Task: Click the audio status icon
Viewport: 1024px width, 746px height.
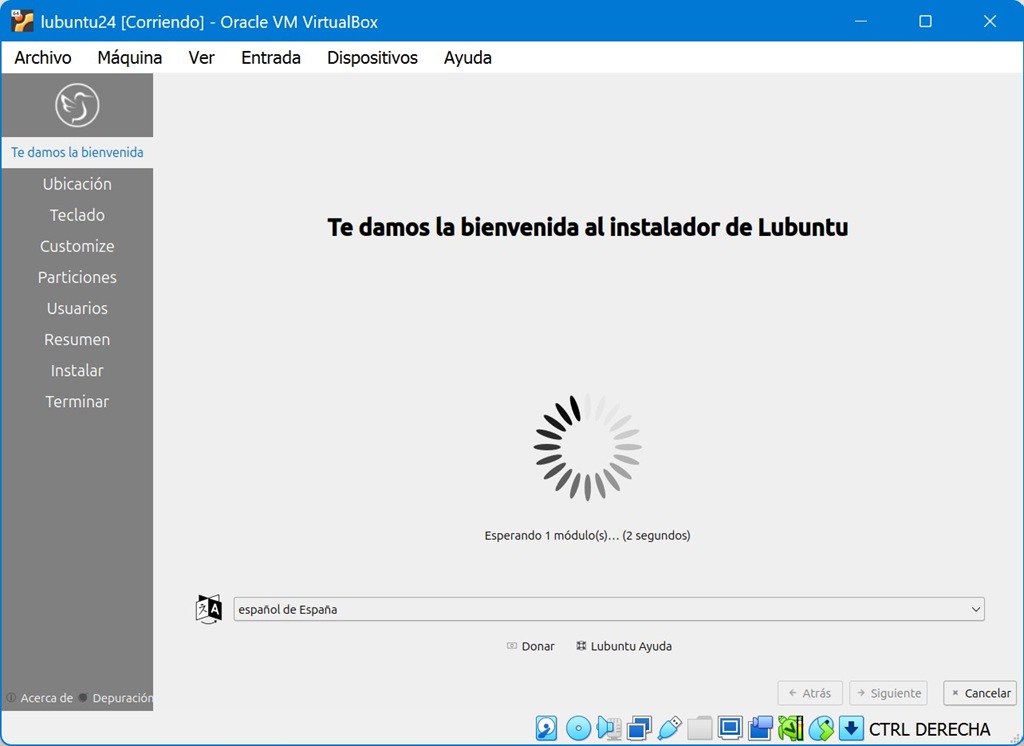Action: coord(609,728)
